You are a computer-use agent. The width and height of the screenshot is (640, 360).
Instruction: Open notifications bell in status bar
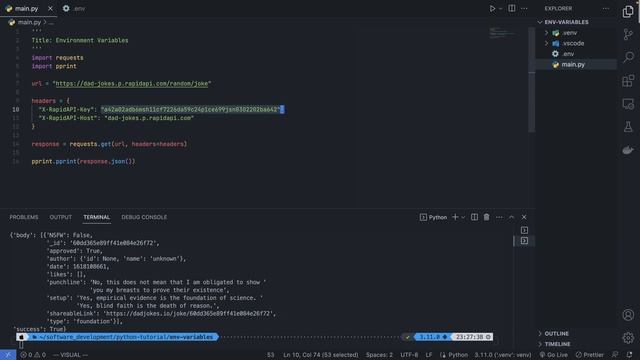coord(629,355)
